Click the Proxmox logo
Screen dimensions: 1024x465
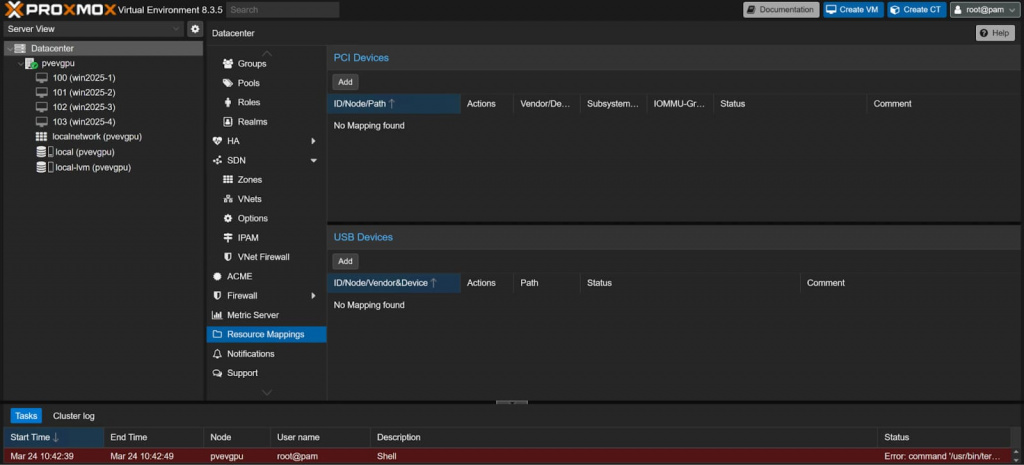click(60, 9)
